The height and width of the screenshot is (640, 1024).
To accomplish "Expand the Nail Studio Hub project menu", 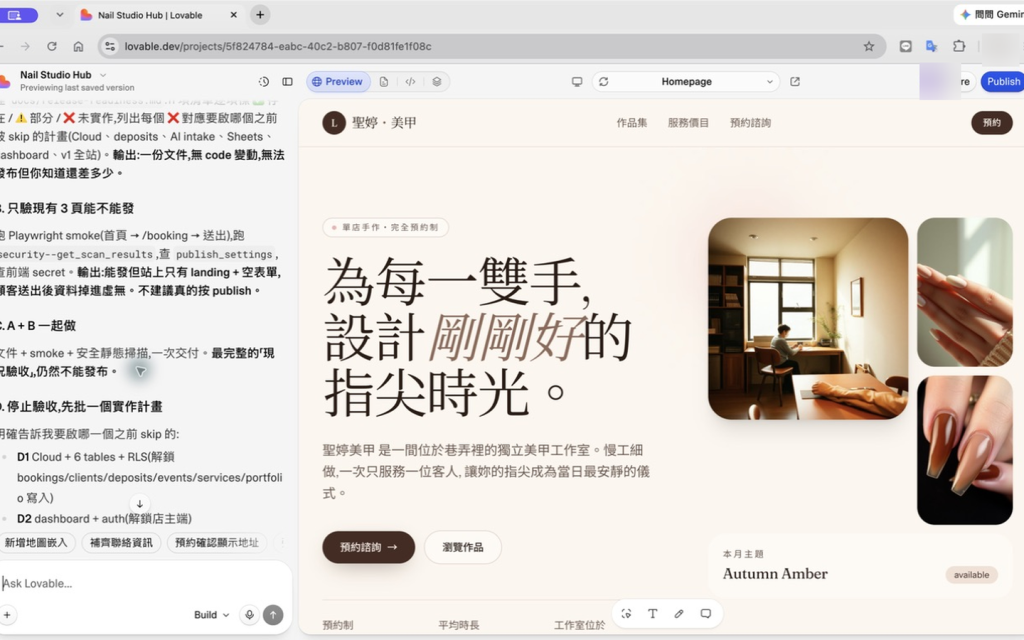I will (x=103, y=75).
